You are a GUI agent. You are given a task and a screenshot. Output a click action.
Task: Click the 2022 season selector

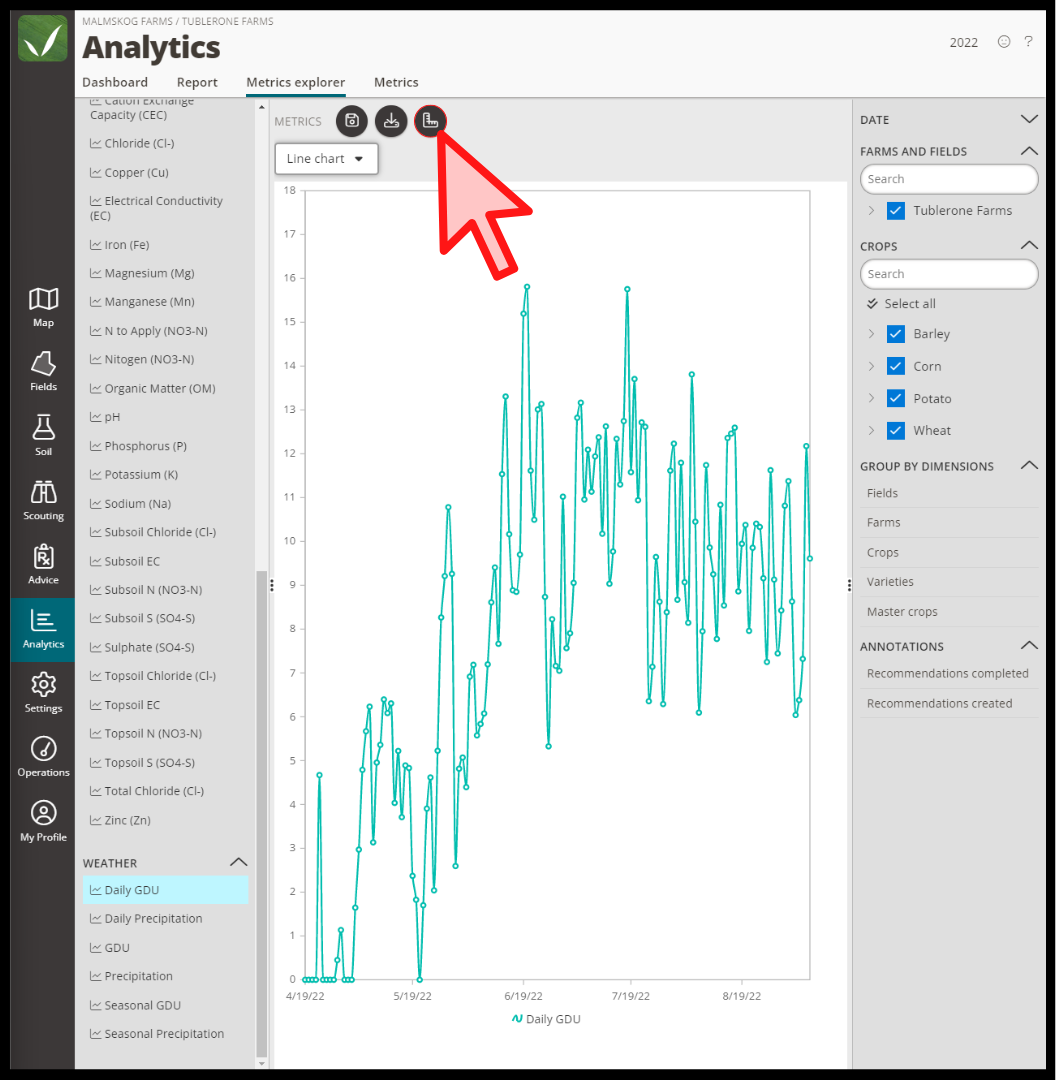963,43
